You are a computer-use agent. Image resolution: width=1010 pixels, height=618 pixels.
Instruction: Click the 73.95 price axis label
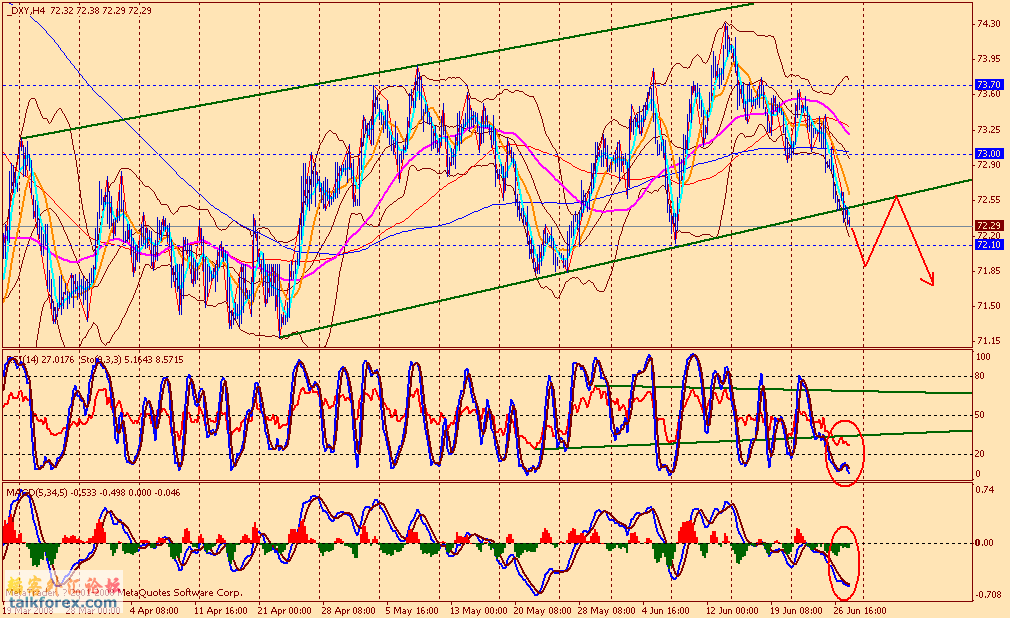click(988, 59)
